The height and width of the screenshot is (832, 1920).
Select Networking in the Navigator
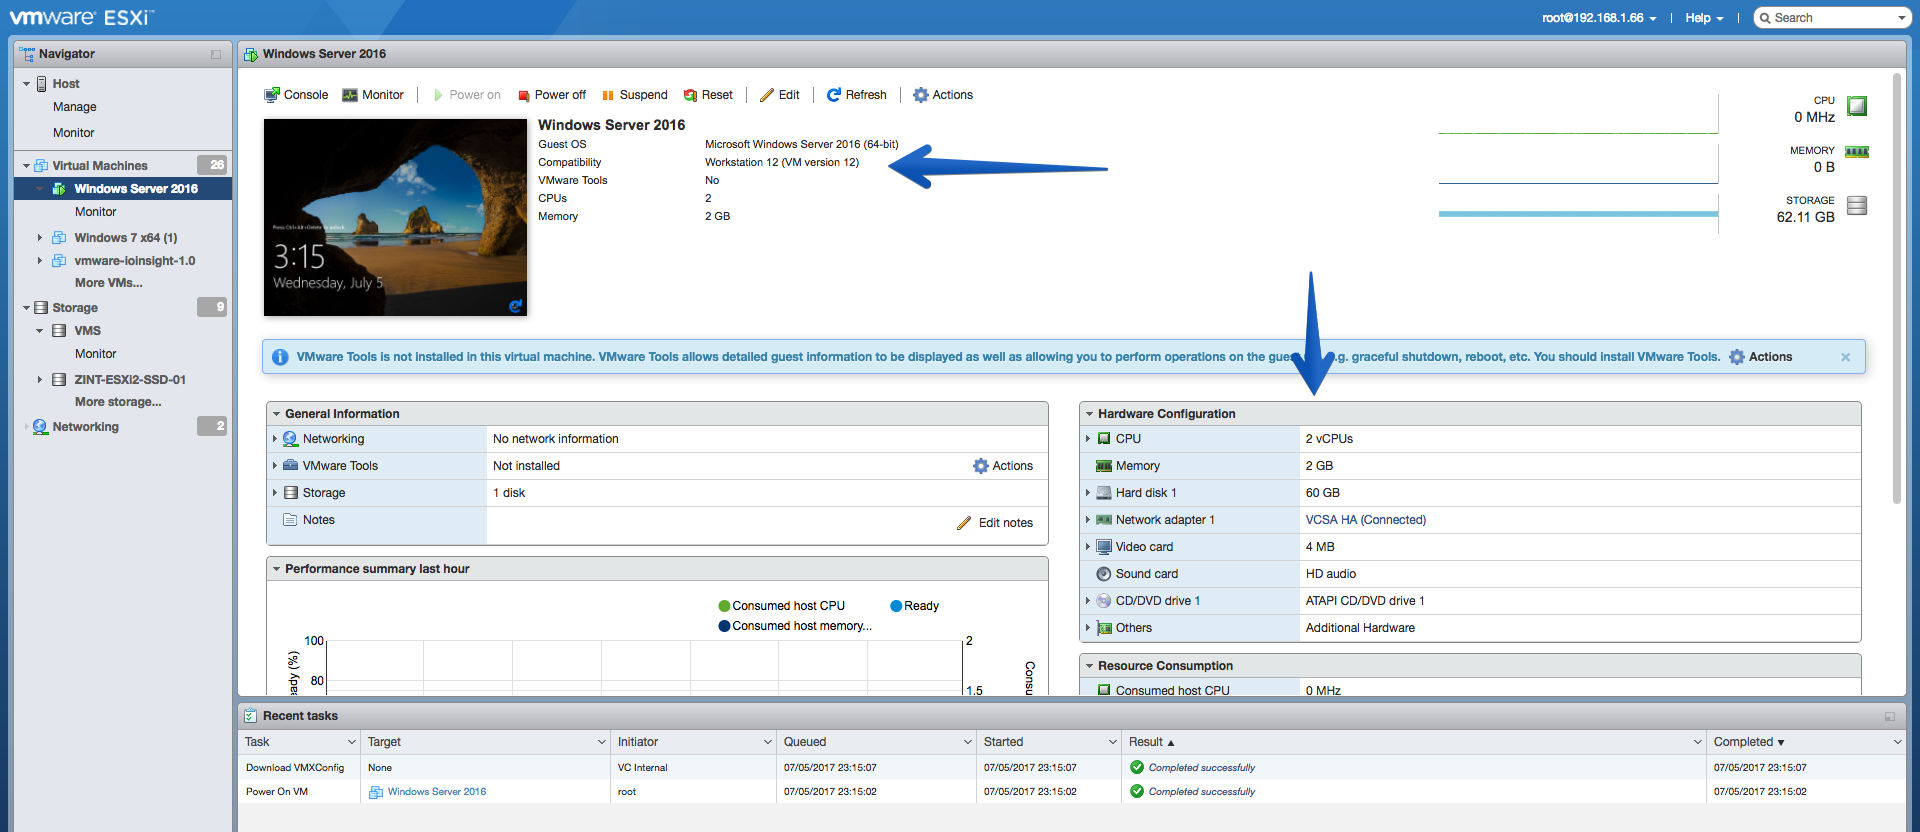point(86,427)
